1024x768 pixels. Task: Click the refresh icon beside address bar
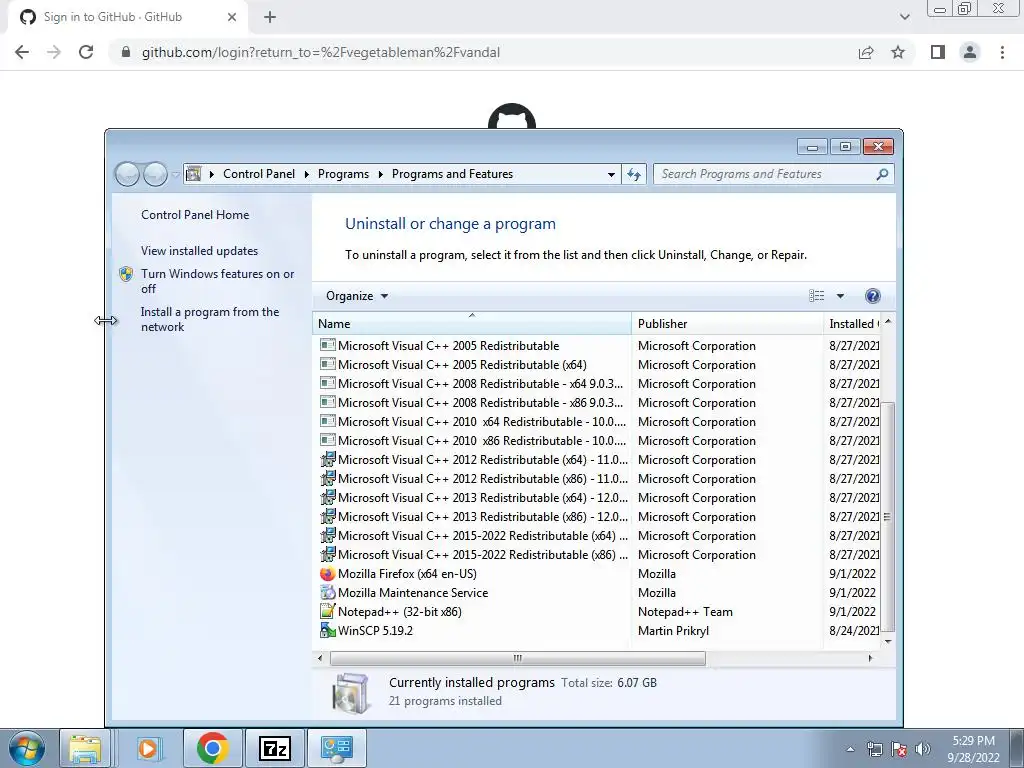pyautogui.click(x=633, y=174)
